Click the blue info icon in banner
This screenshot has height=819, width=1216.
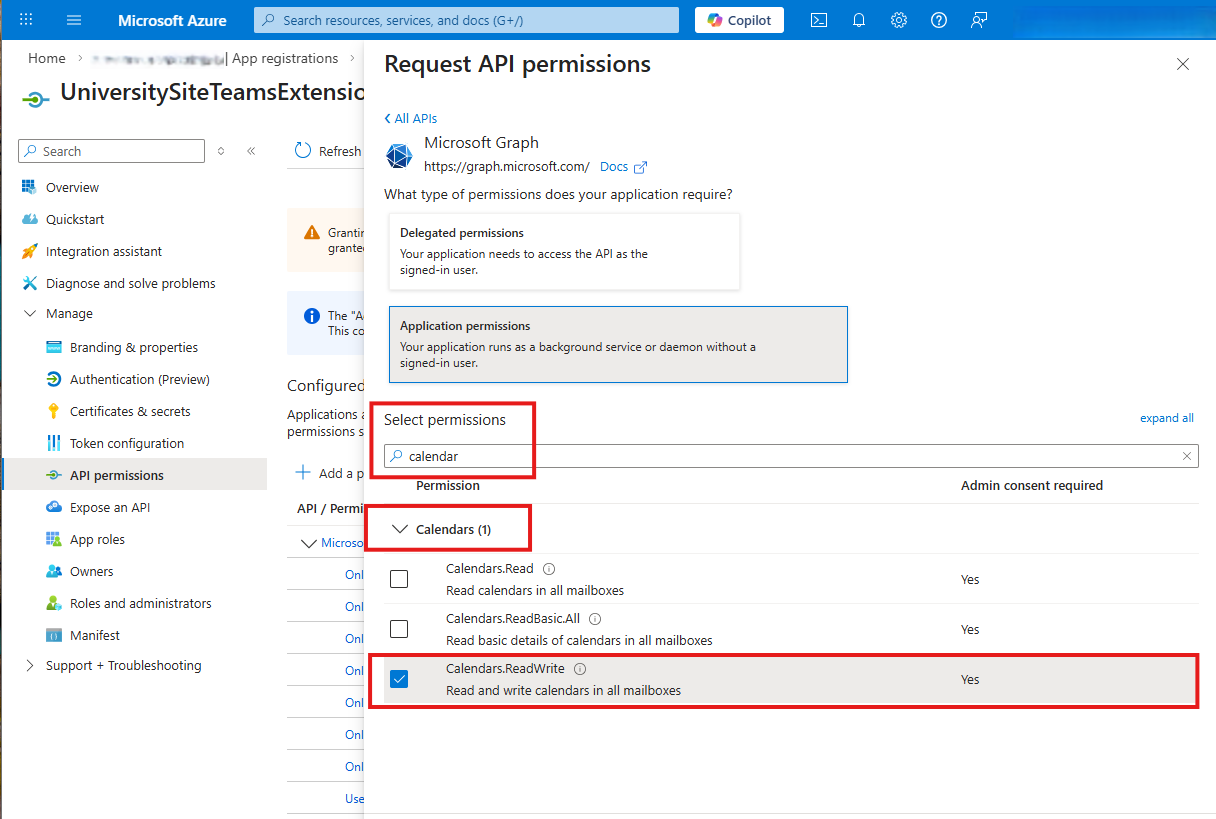tap(312, 316)
